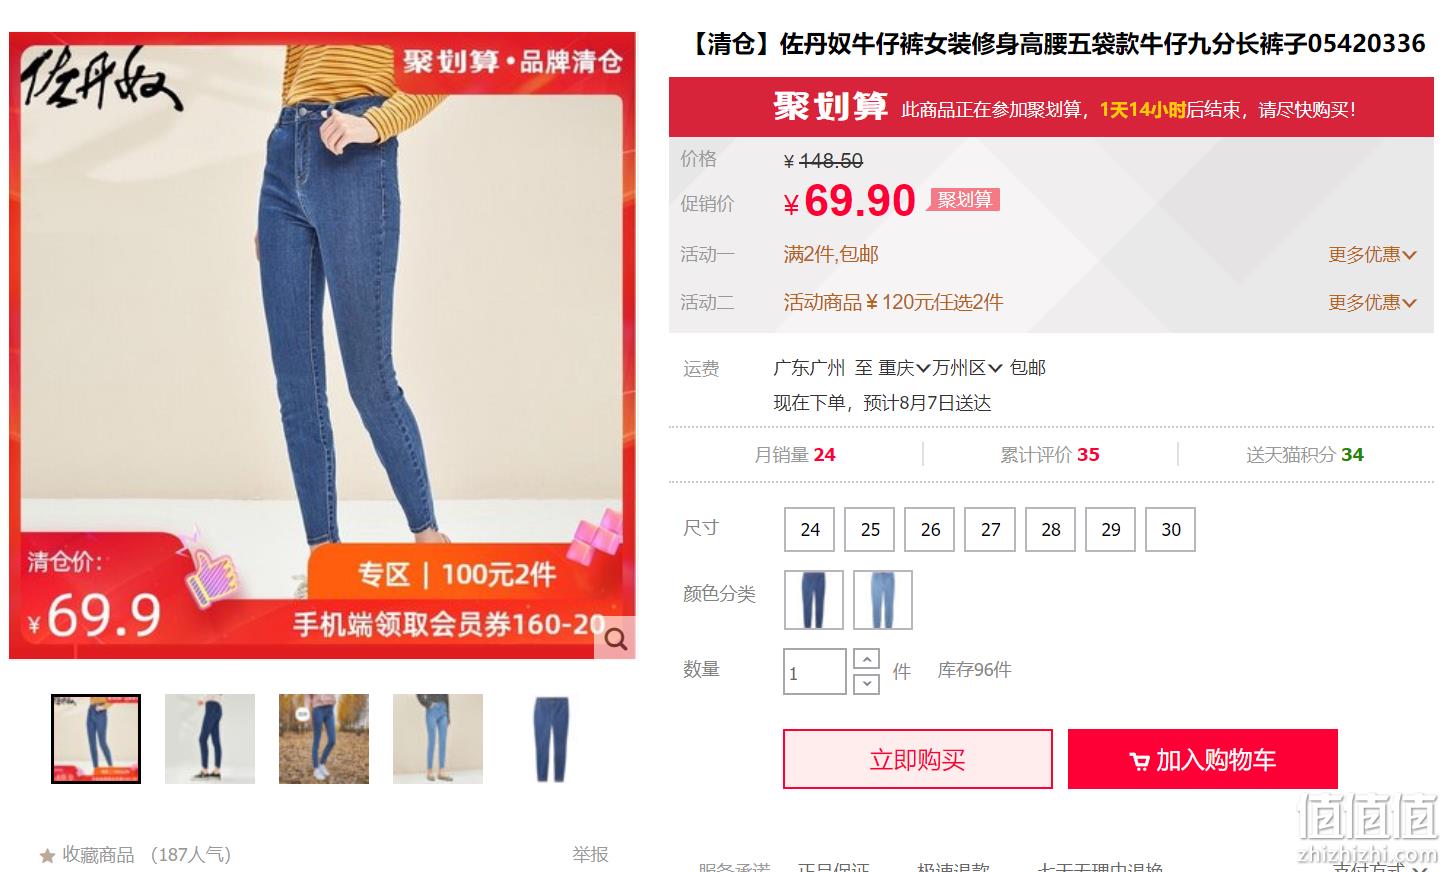
Task: Click the magnifier icon on product image
Action: [615, 639]
